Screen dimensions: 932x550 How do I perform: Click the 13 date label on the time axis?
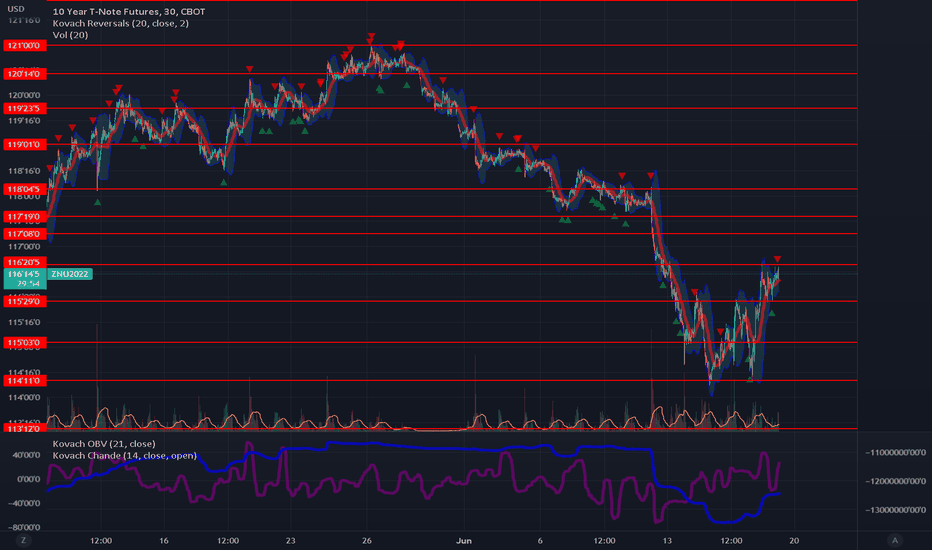pos(667,540)
